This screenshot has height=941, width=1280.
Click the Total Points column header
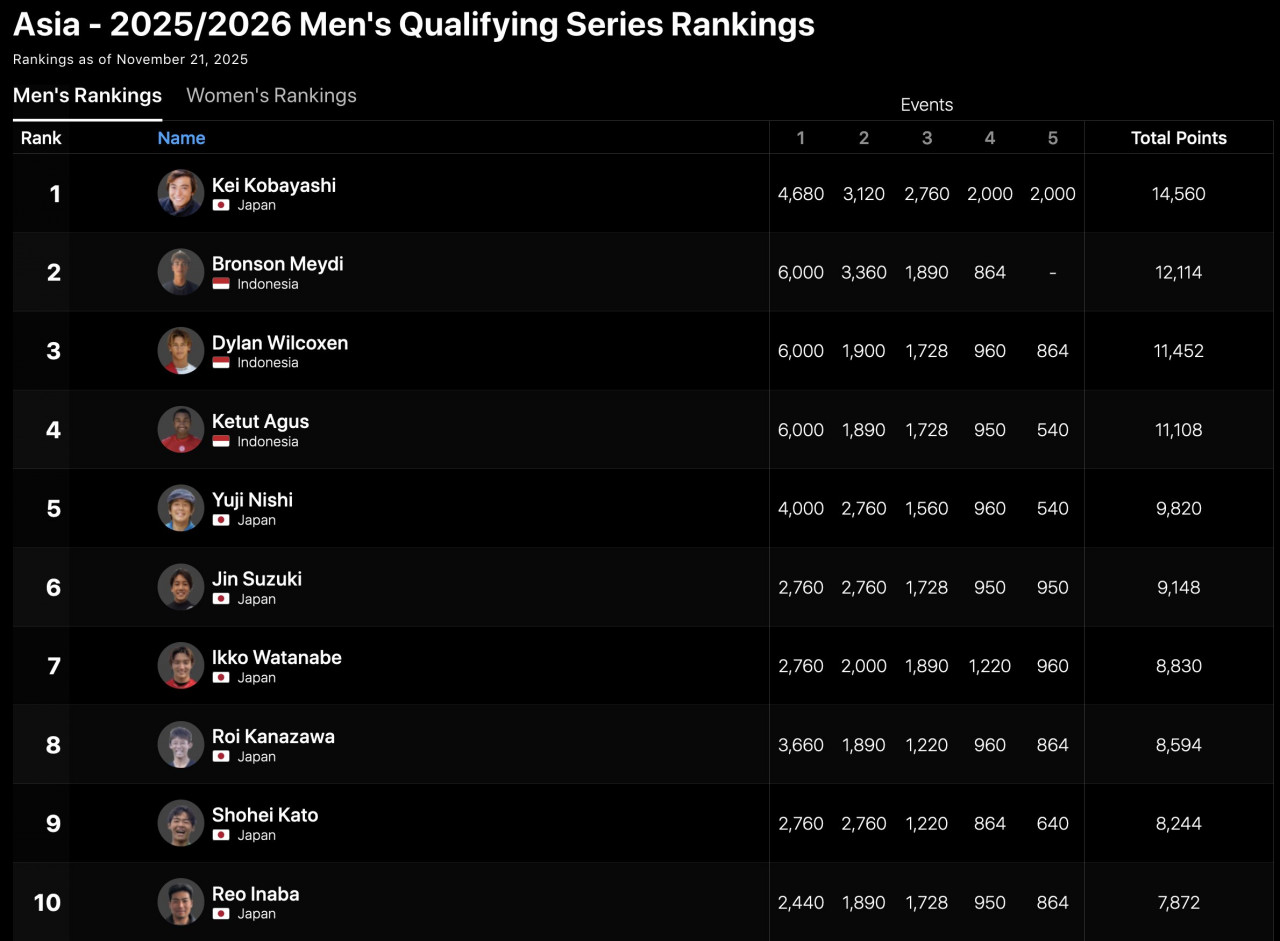[1178, 138]
